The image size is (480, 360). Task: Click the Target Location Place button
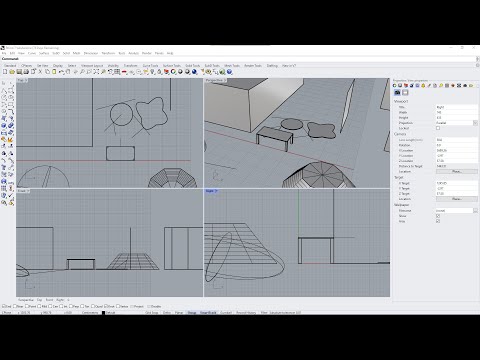[x=457, y=199]
